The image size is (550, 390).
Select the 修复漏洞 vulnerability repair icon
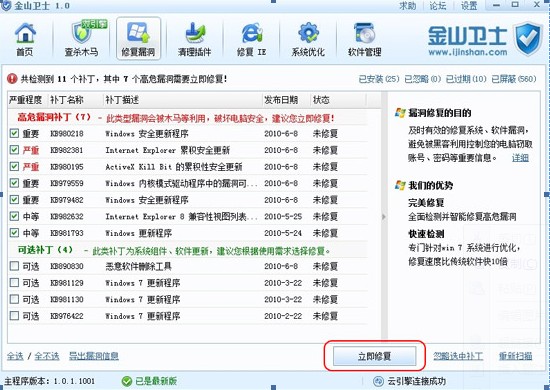(138, 39)
